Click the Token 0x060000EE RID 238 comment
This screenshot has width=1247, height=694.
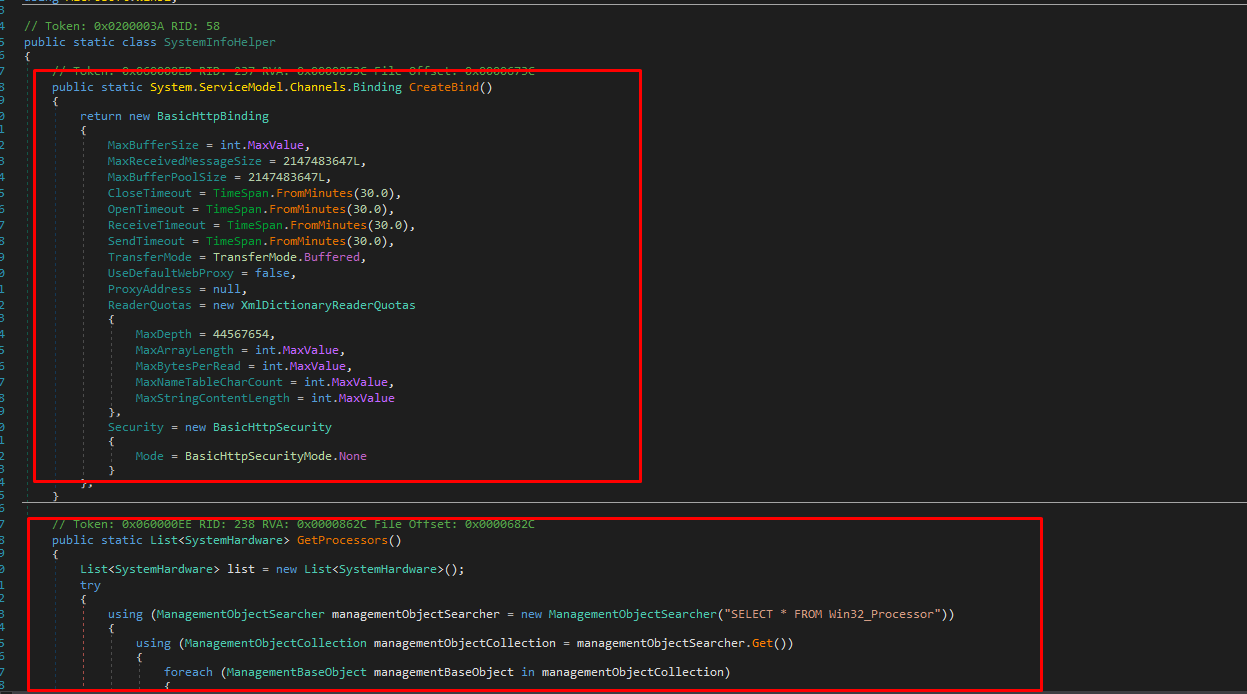point(293,524)
